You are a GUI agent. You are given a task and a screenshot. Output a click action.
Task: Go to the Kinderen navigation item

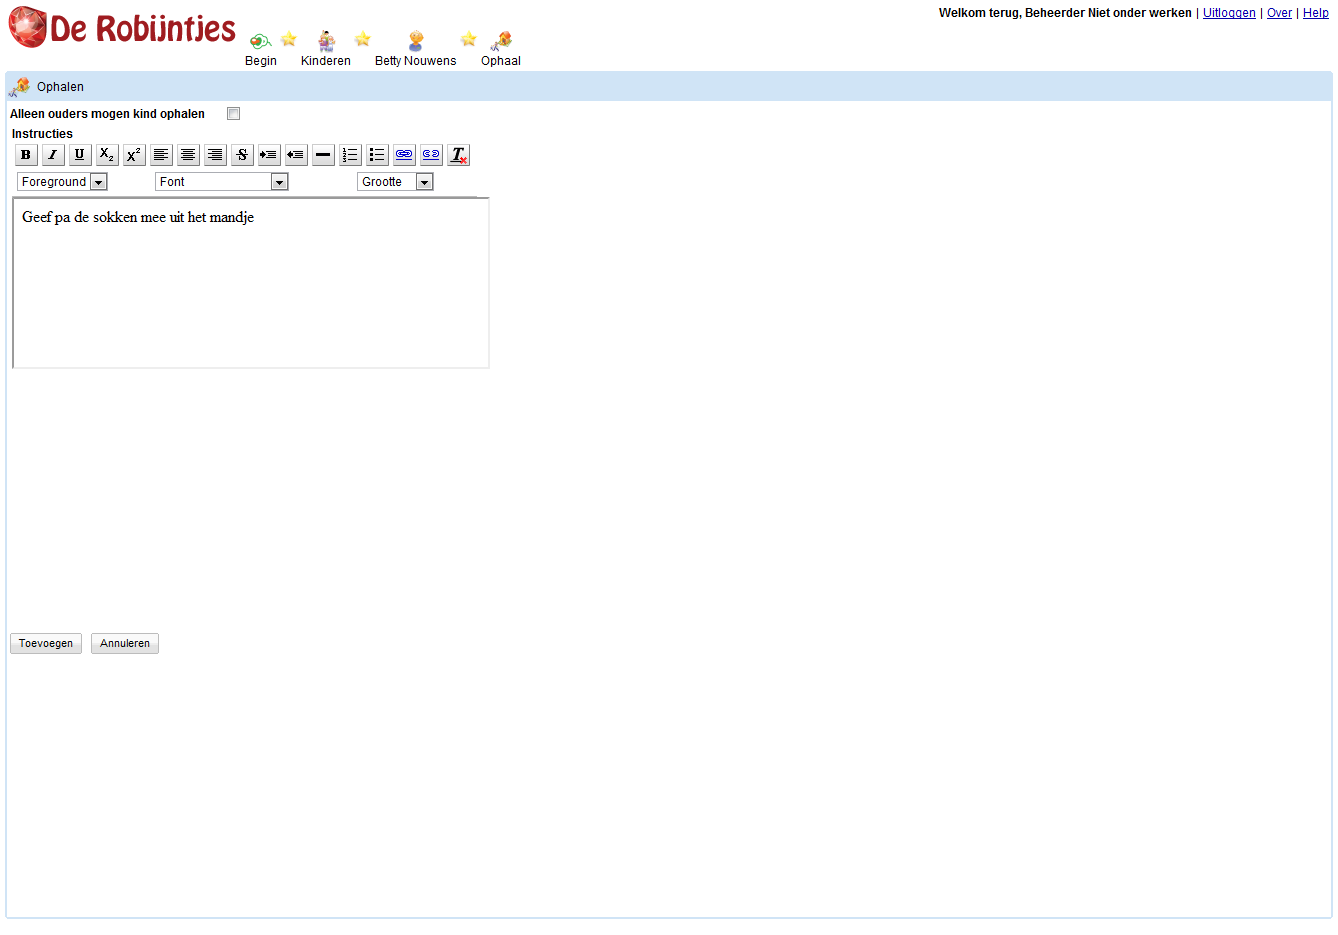tap(326, 49)
